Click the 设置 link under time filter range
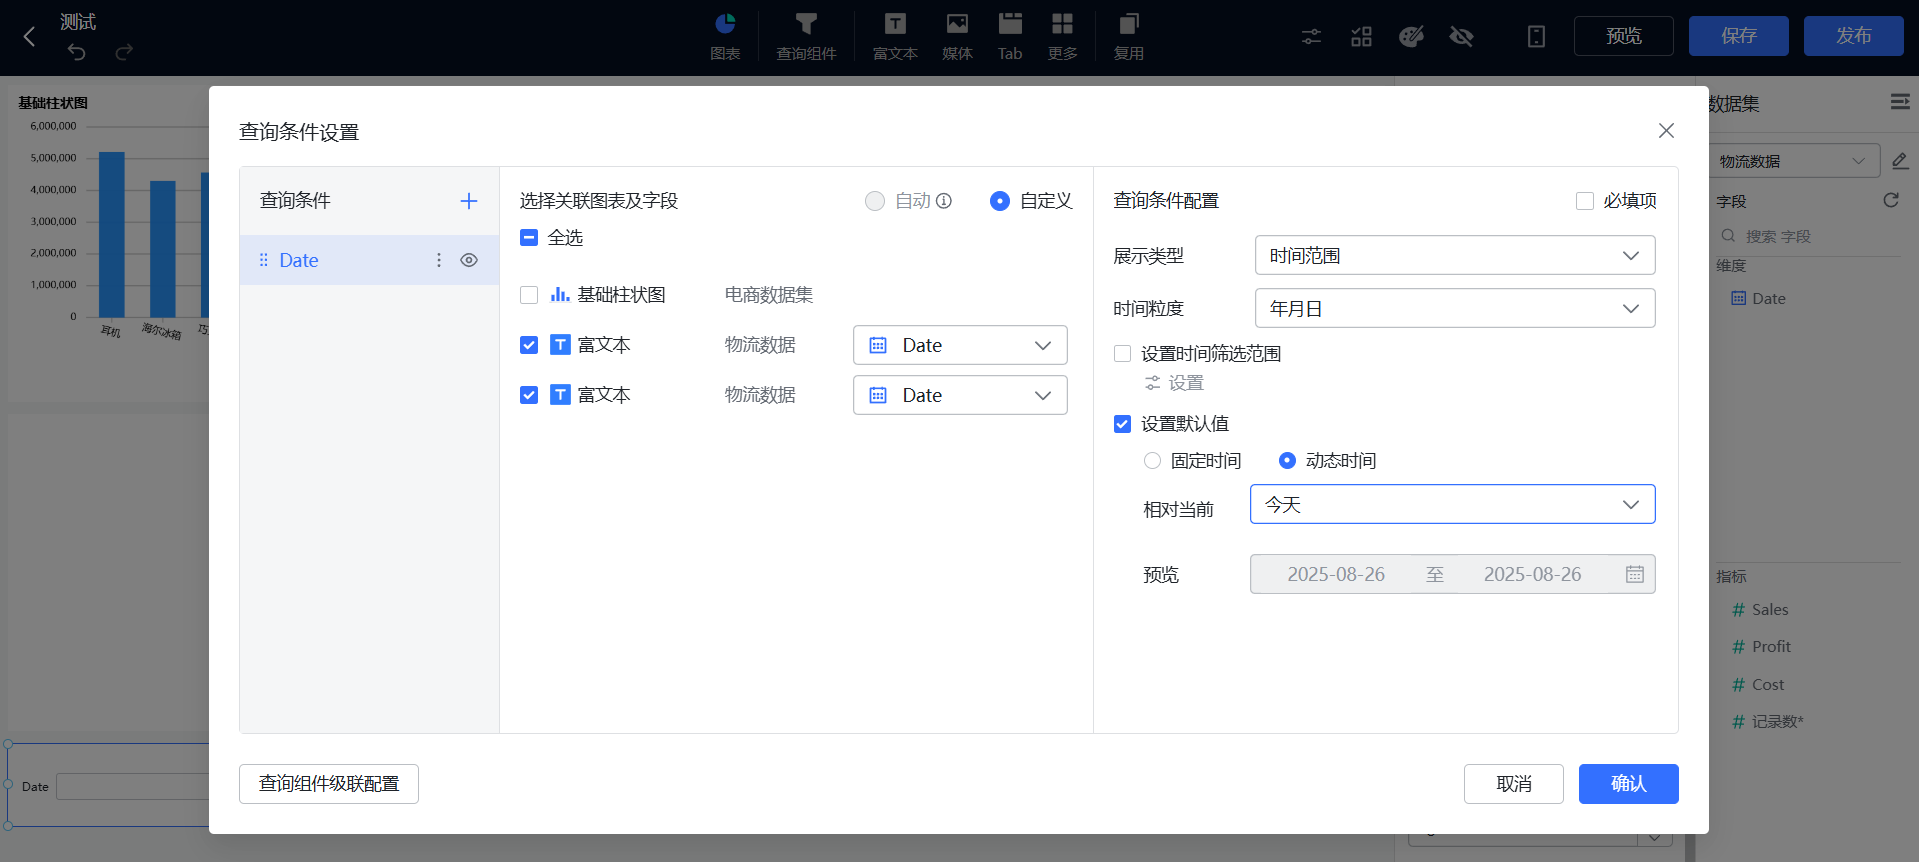Image resolution: width=1919 pixels, height=862 pixels. (1174, 383)
